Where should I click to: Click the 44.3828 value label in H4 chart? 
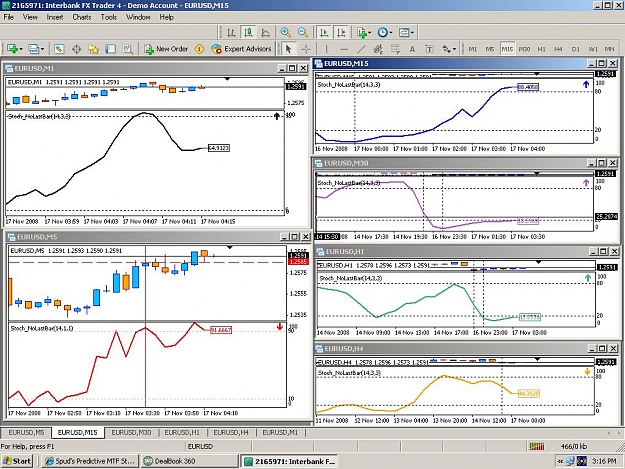pyautogui.click(x=528, y=393)
